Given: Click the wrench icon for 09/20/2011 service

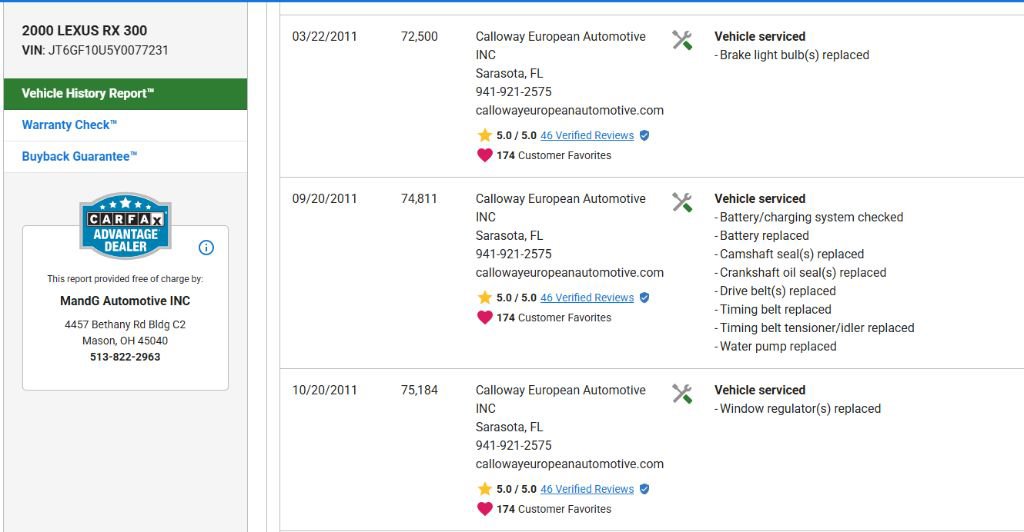Looking at the screenshot, I should coord(682,202).
